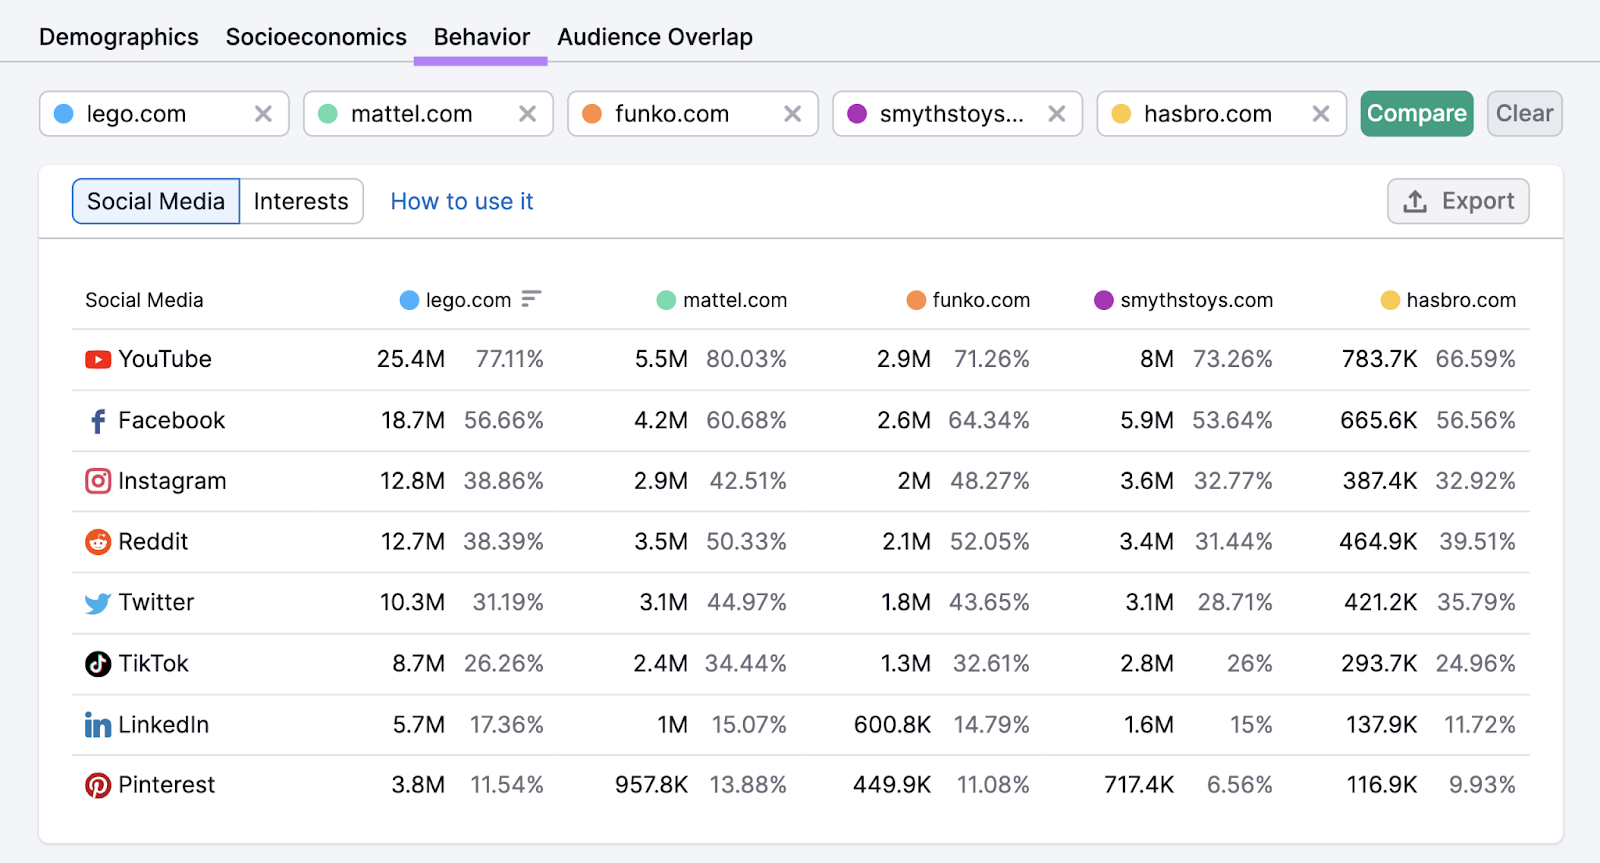
Task: Remove hasbro.com from the comparison
Action: [1321, 114]
